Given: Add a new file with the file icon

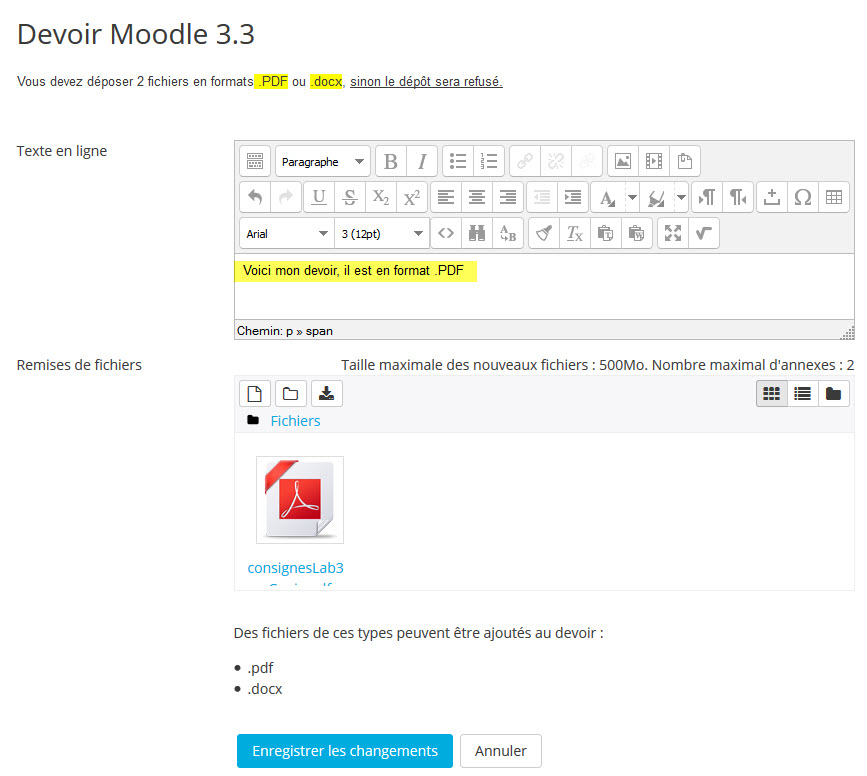Looking at the screenshot, I should tap(255, 394).
